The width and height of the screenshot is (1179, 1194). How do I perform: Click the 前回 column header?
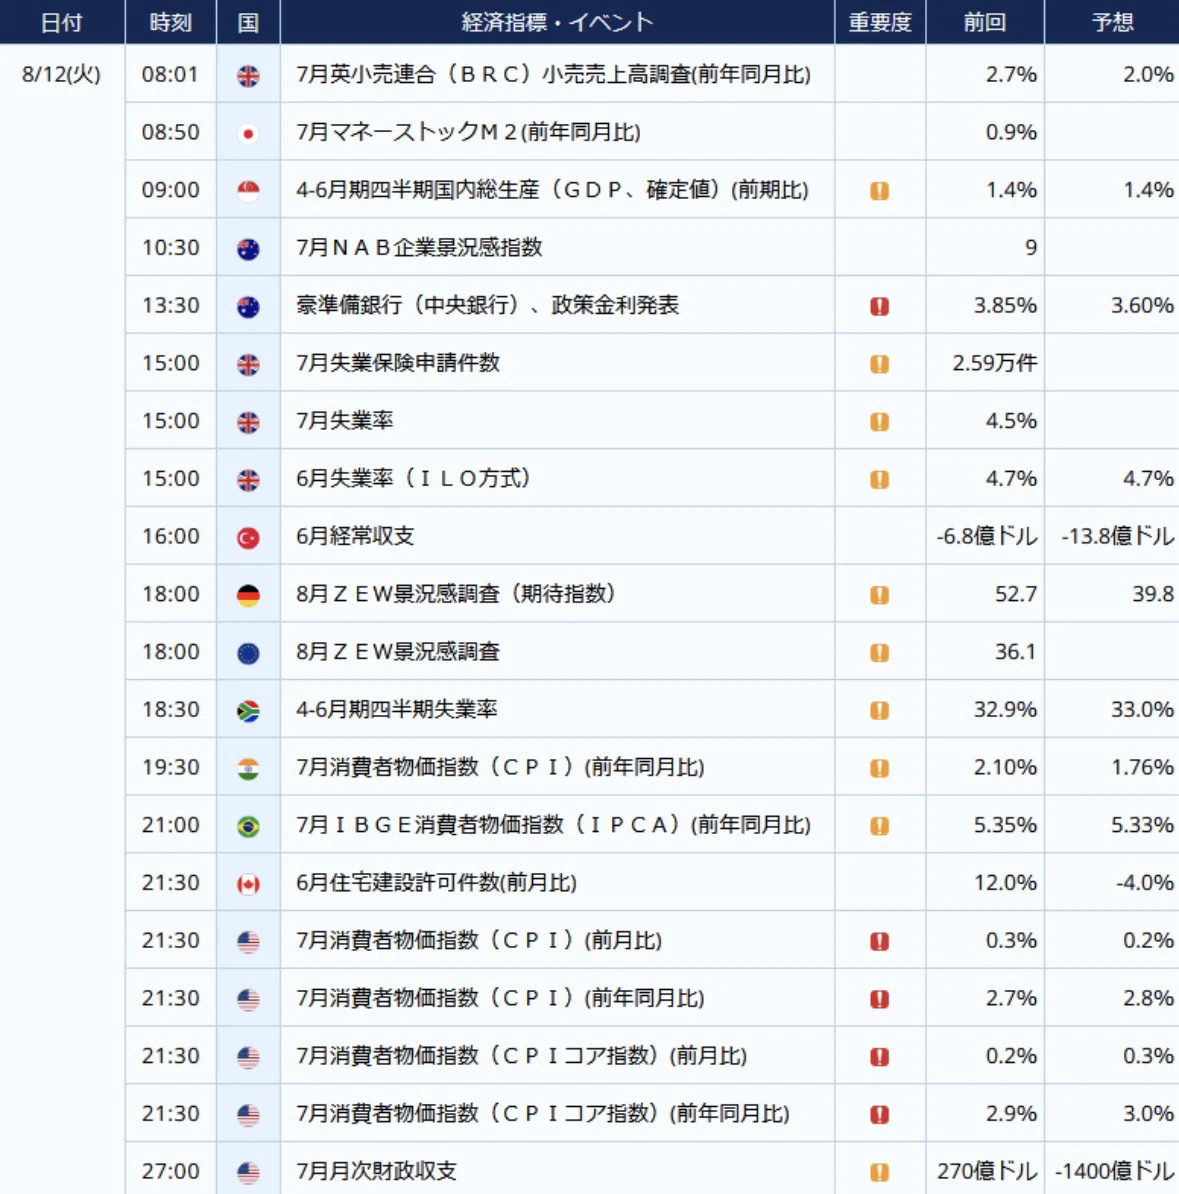click(985, 22)
